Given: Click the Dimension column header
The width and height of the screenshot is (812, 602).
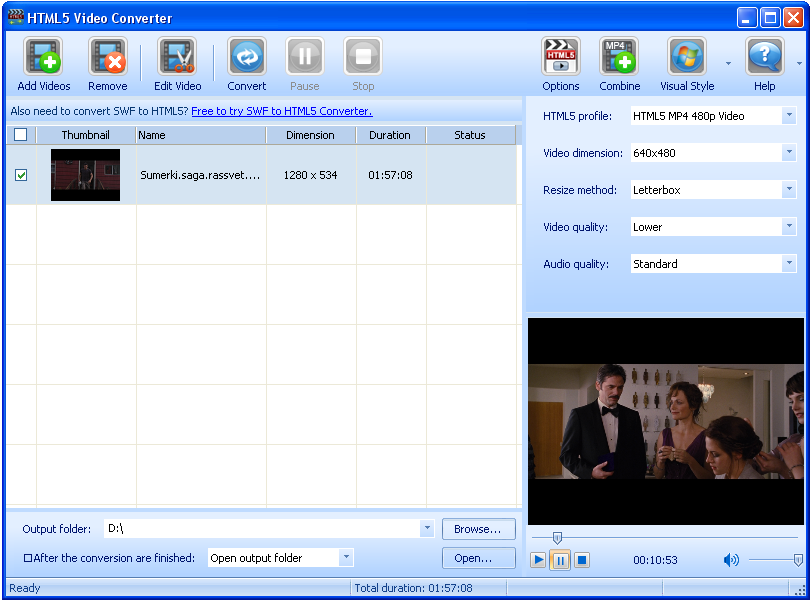Looking at the screenshot, I should coord(311,135).
